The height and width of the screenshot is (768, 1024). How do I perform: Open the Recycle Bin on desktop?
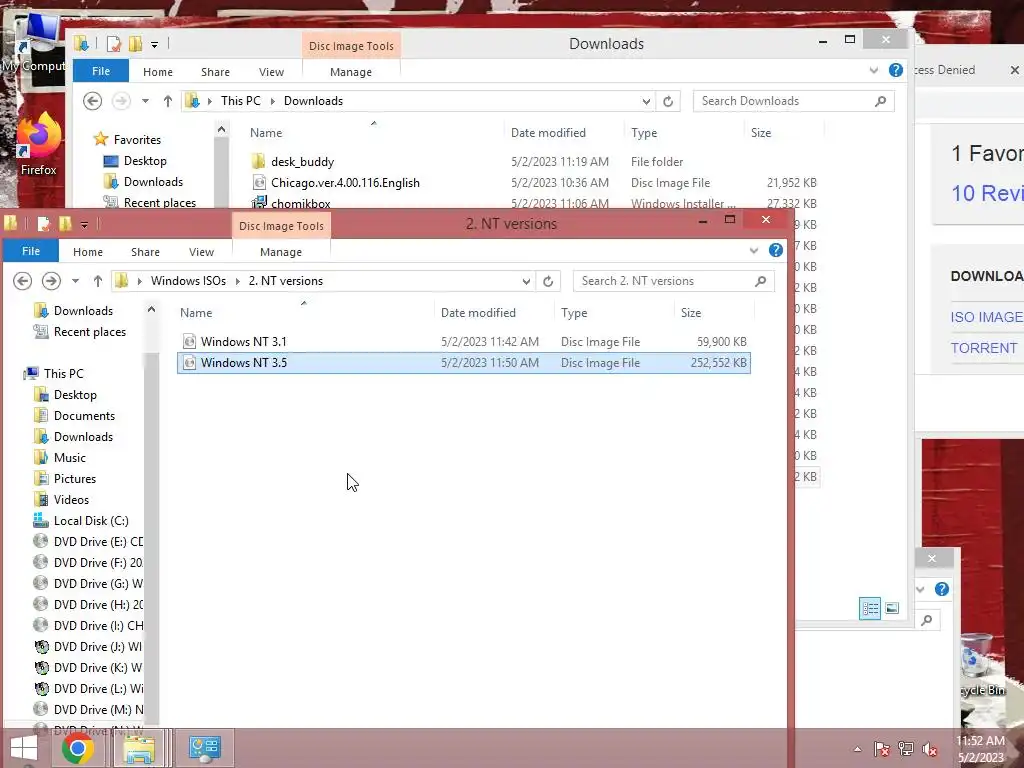[983, 666]
